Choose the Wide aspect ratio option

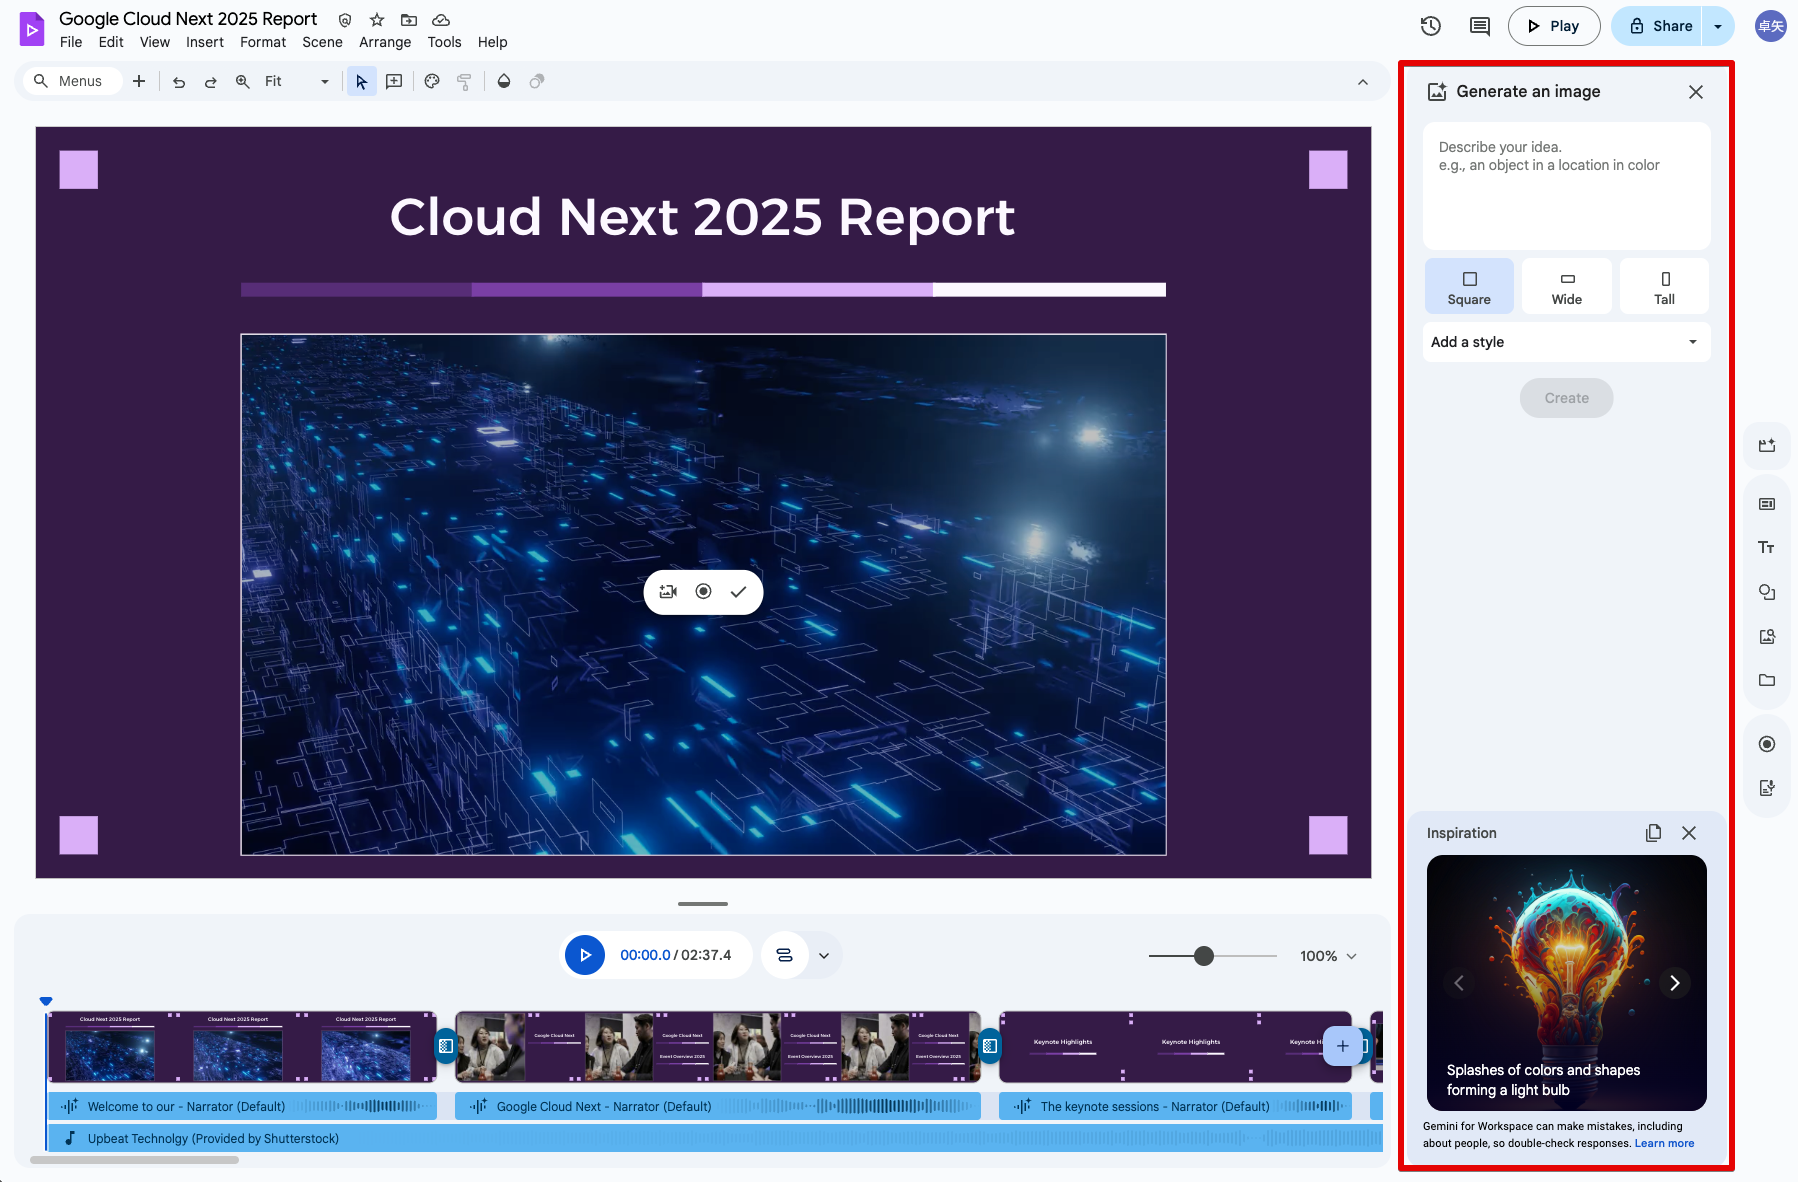click(1566, 287)
